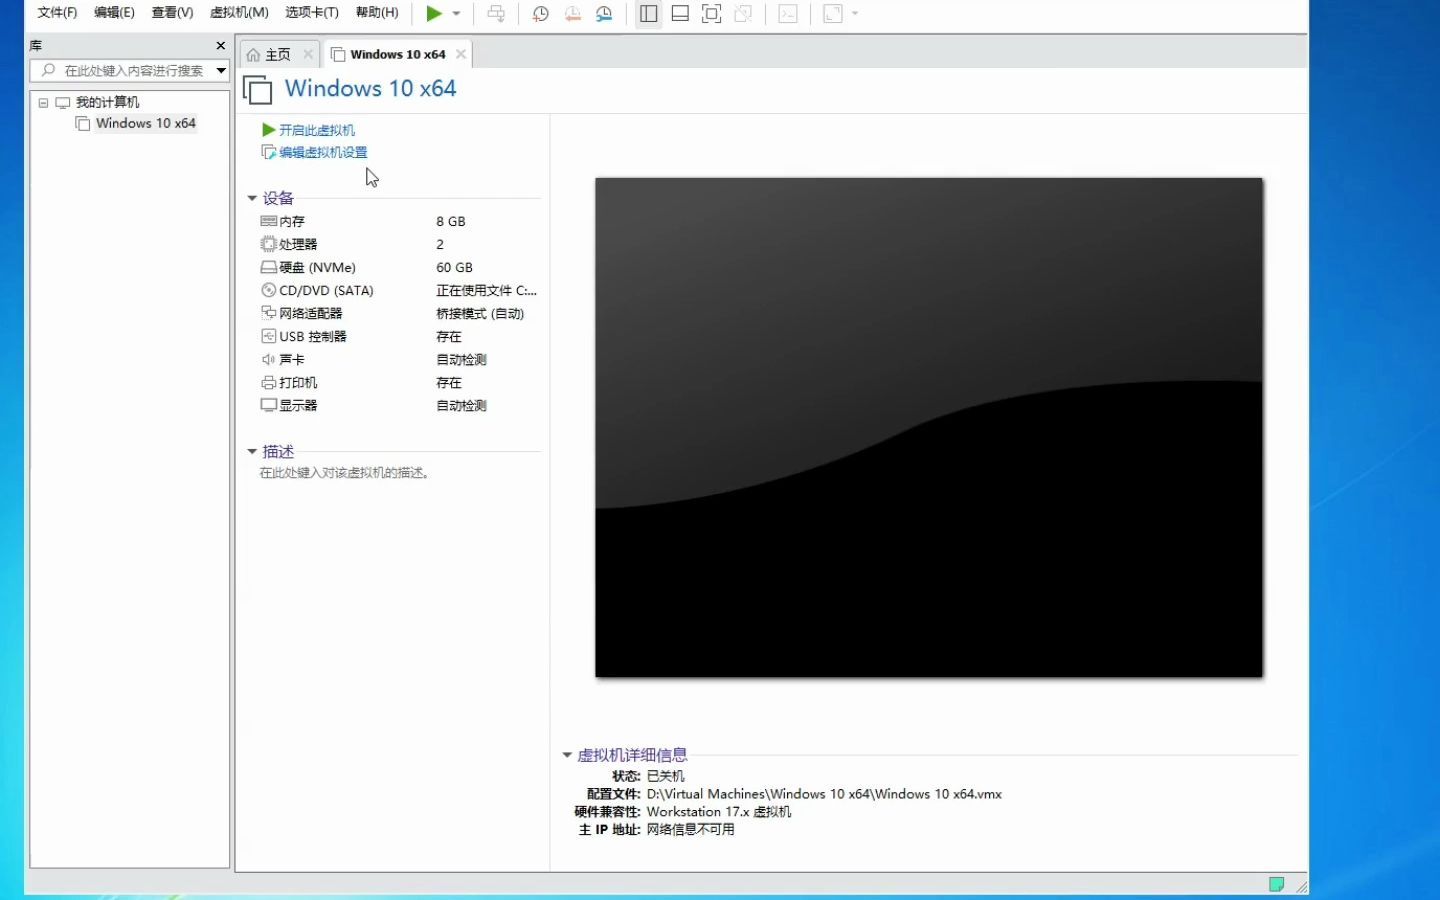
Task: Click the 60 GB disk value
Action: (x=454, y=267)
